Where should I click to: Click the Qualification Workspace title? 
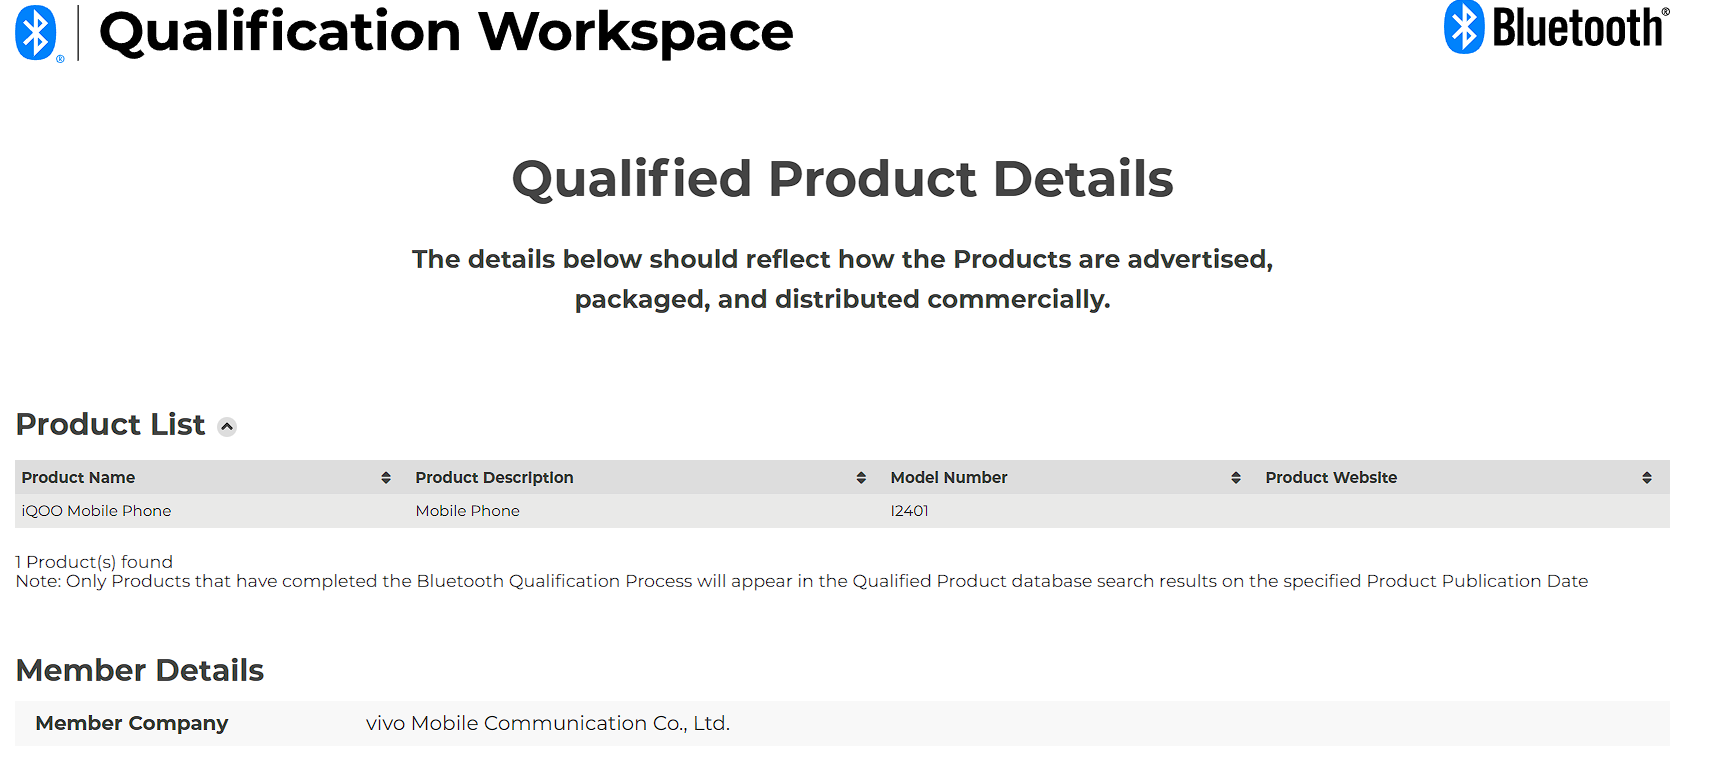pos(446,33)
